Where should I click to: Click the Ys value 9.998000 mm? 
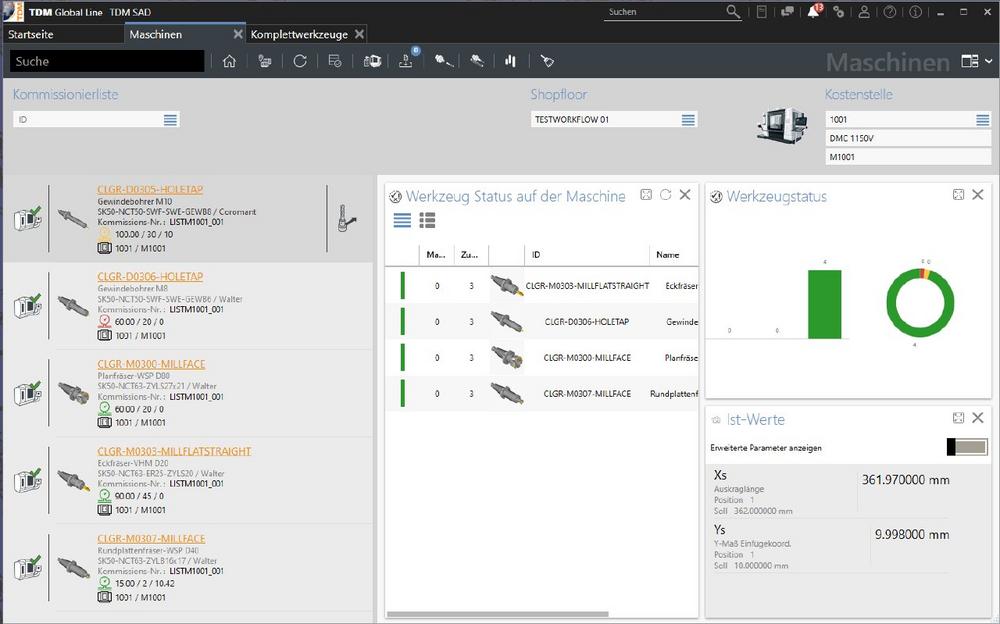click(x=912, y=535)
